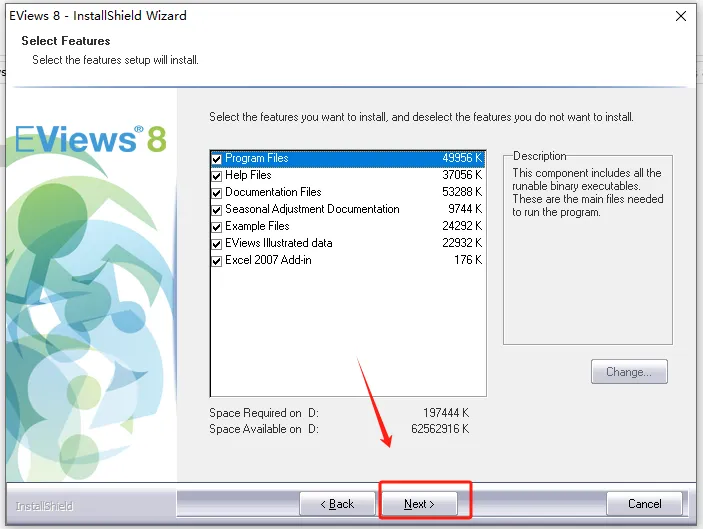
Task: Select Excel 2007 Add-in label
Action: pos(268,260)
